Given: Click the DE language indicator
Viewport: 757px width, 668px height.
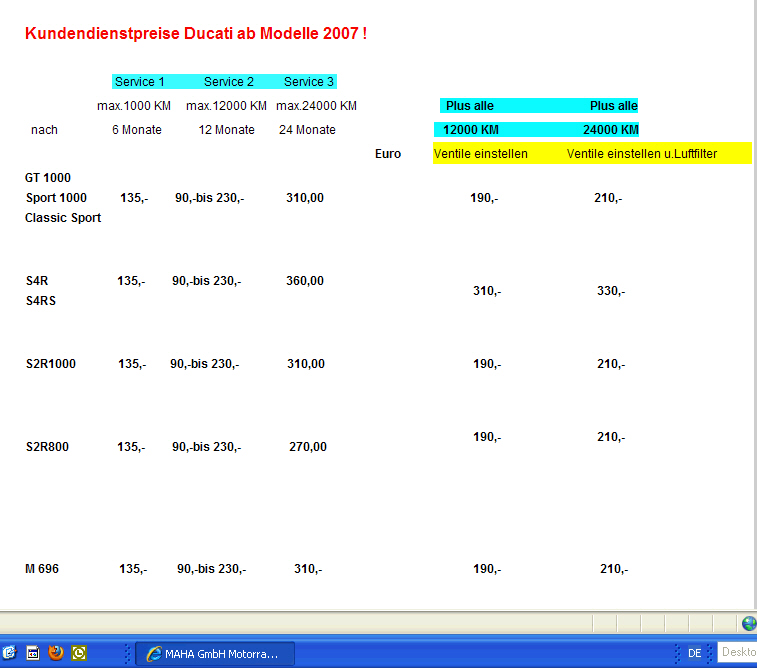Looking at the screenshot, I should point(694,654).
